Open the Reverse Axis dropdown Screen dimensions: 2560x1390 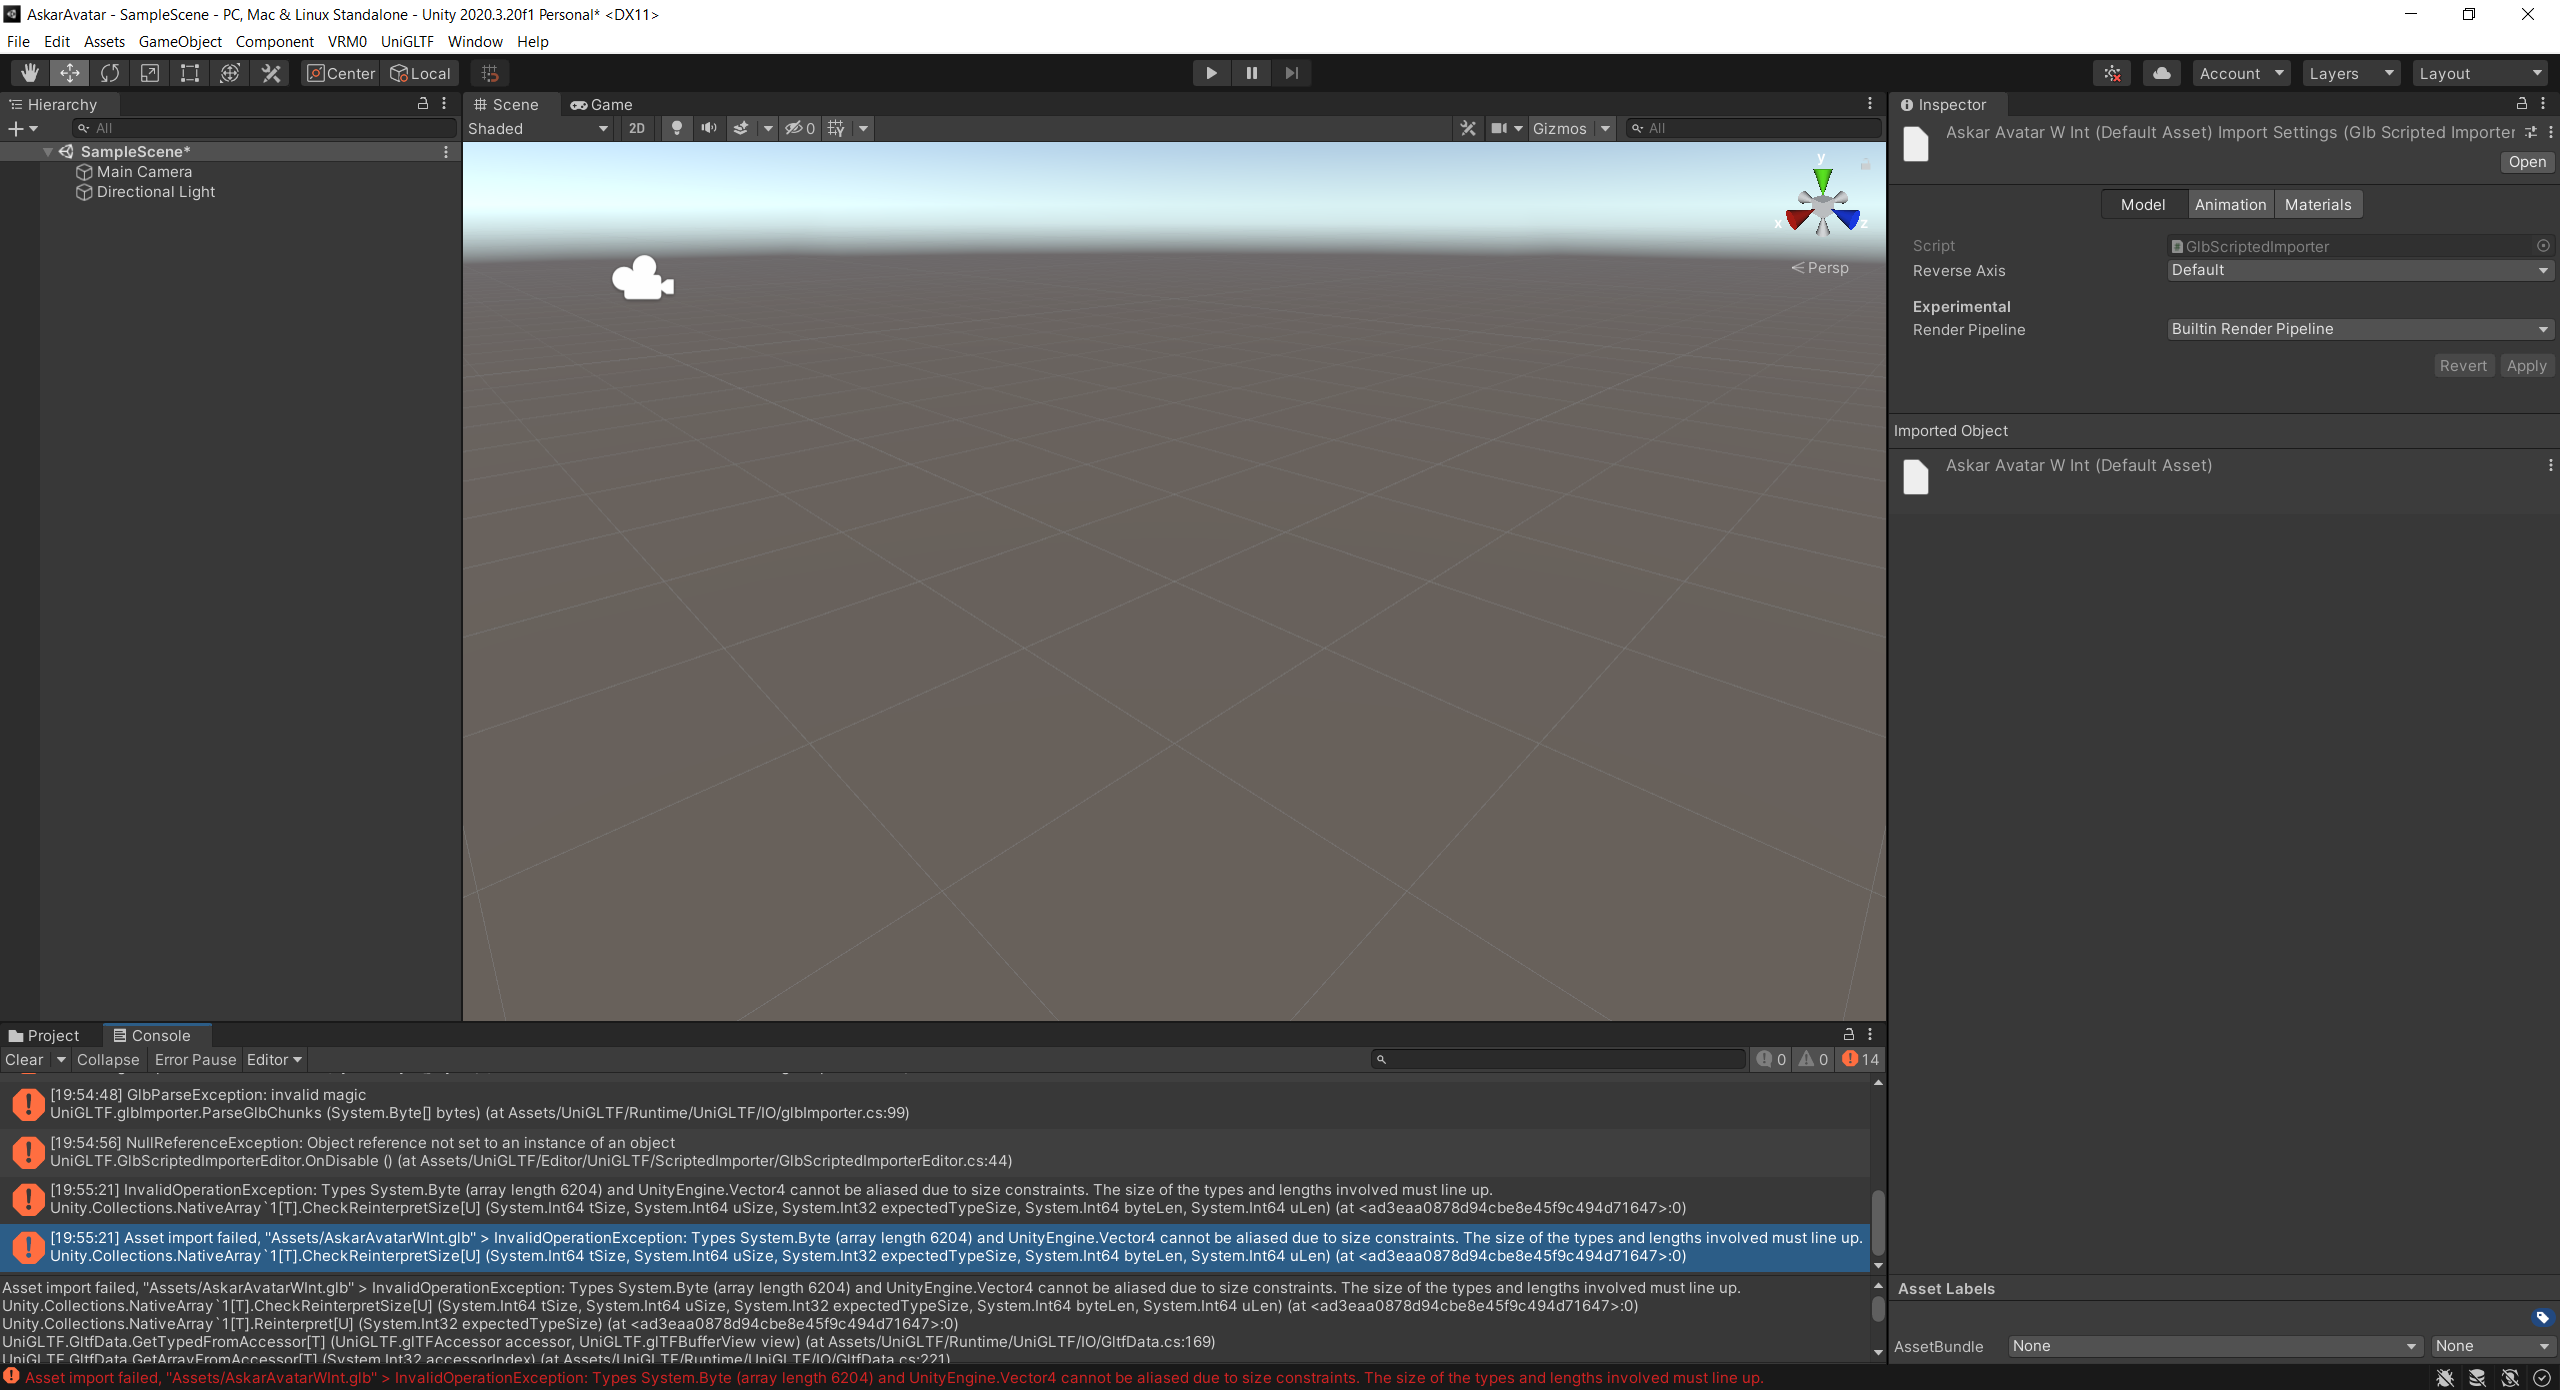click(x=2359, y=270)
